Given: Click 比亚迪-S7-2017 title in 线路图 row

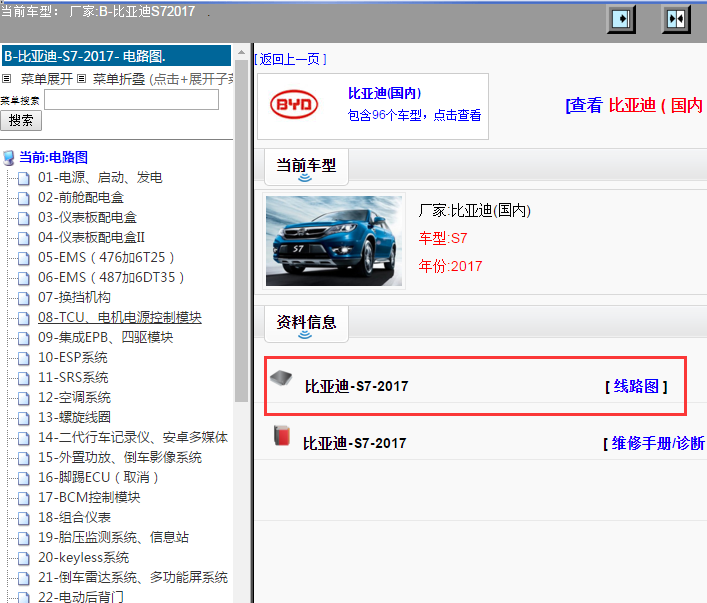Looking at the screenshot, I should 356,387.
